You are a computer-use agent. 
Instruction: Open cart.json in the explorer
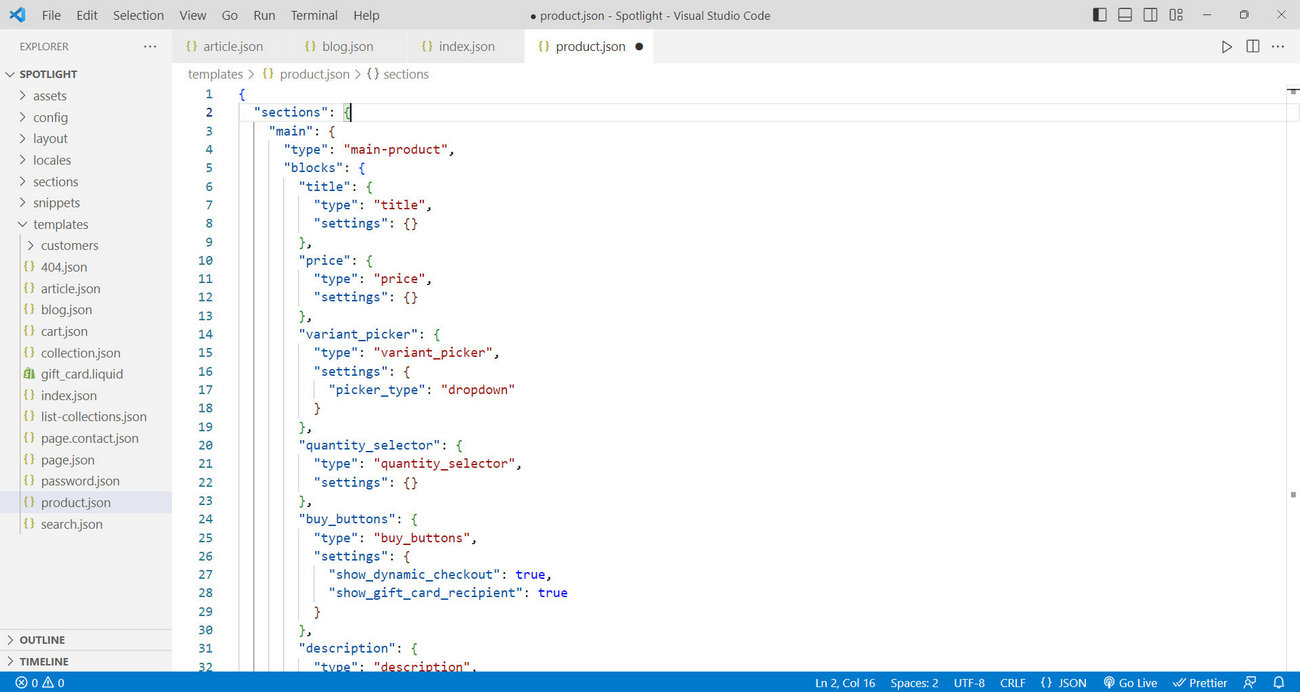64,331
